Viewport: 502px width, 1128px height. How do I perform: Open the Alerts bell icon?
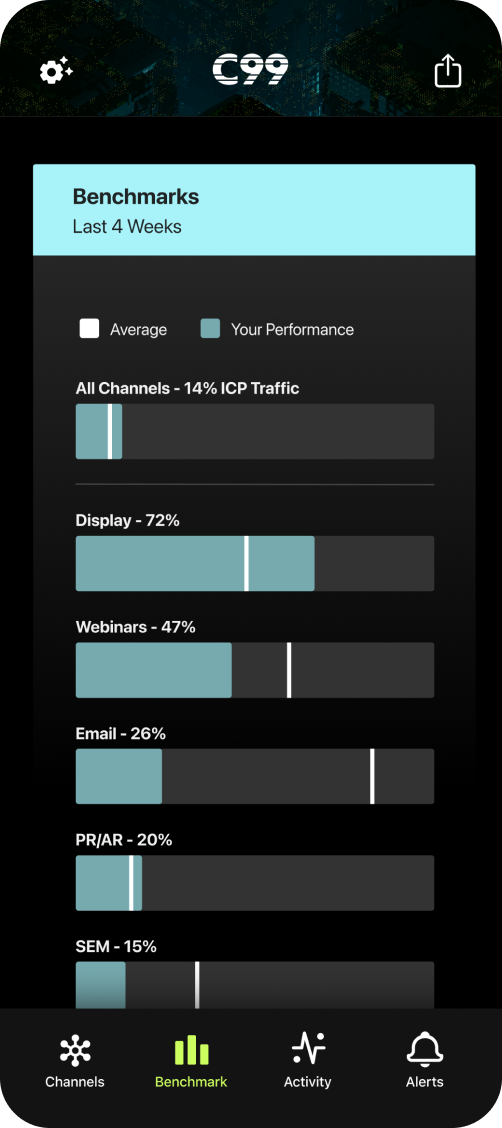click(x=425, y=1050)
